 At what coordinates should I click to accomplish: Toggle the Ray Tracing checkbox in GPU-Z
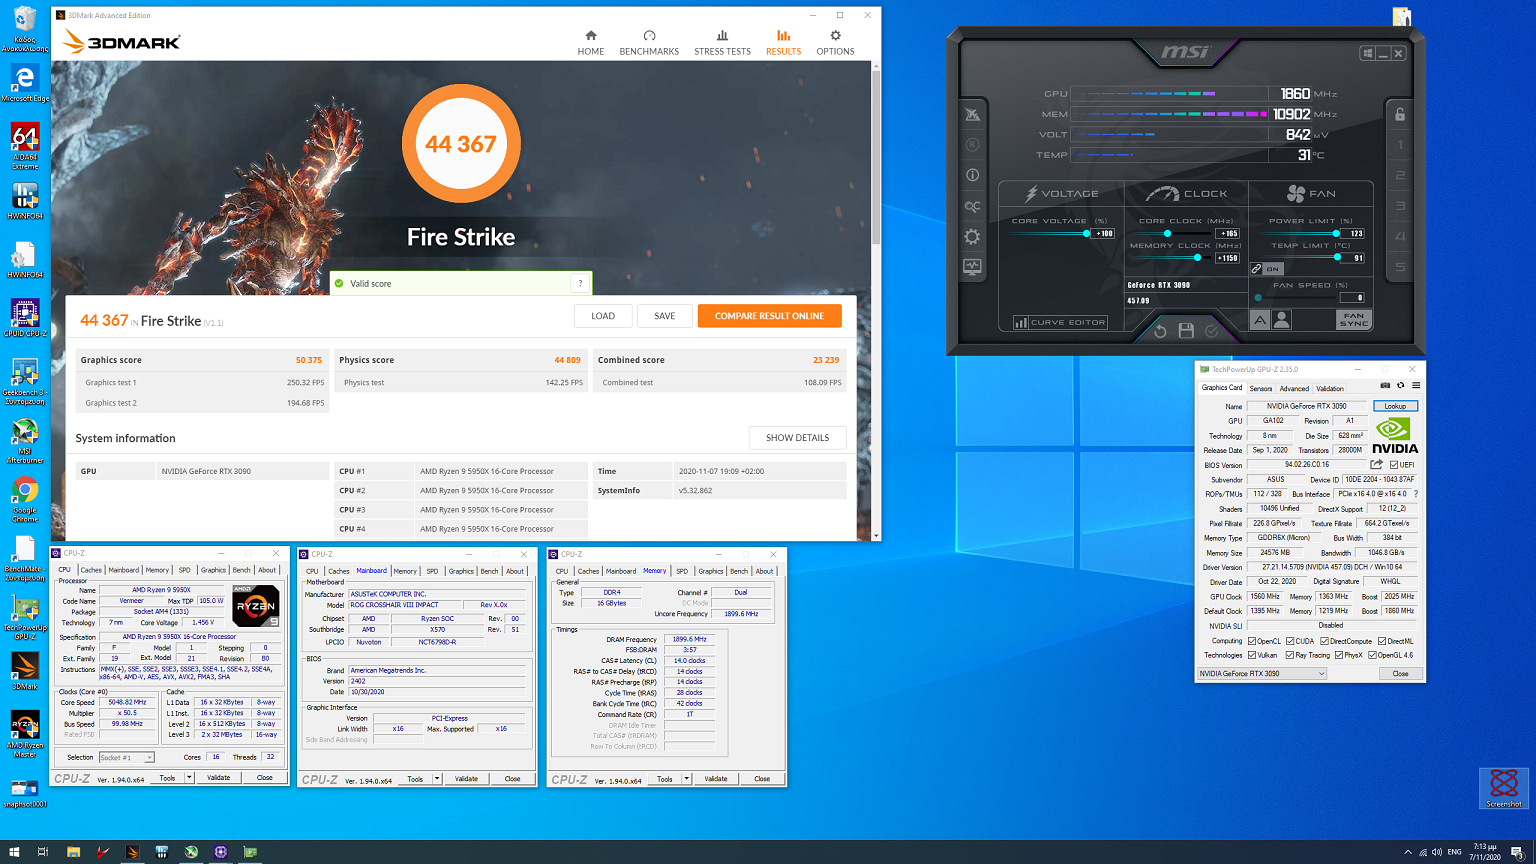click(x=1290, y=655)
